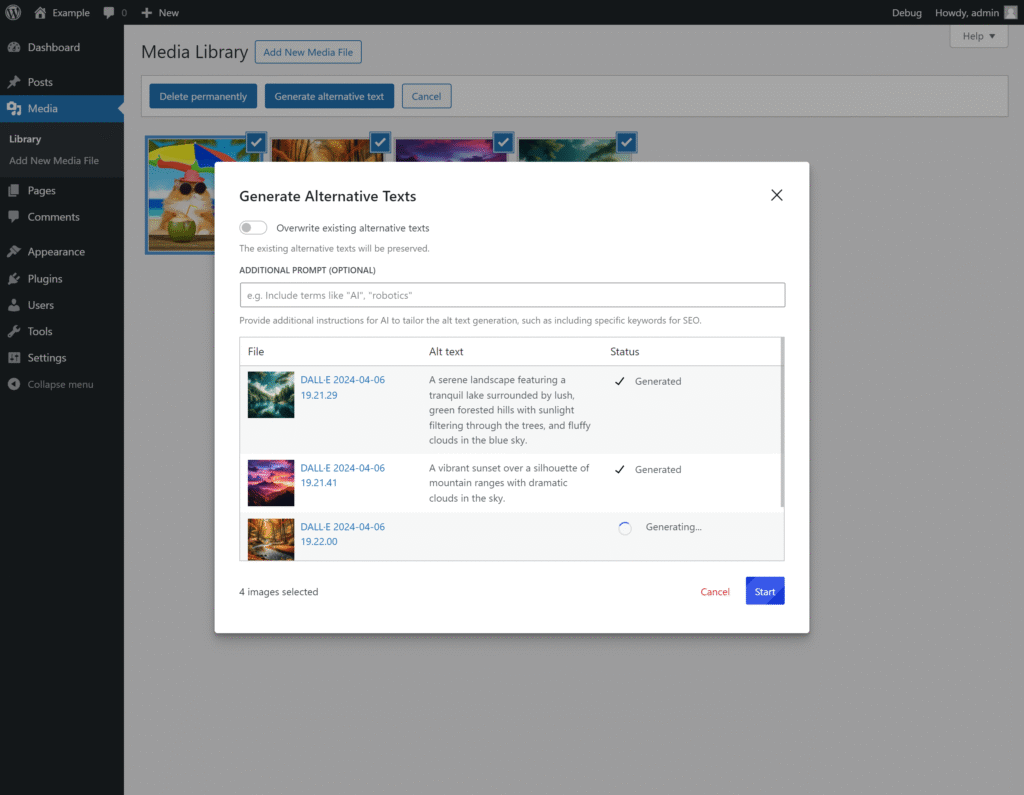Image resolution: width=1024 pixels, height=795 pixels.
Task: Open the comments bubble icon in admin bar
Action: point(108,12)
